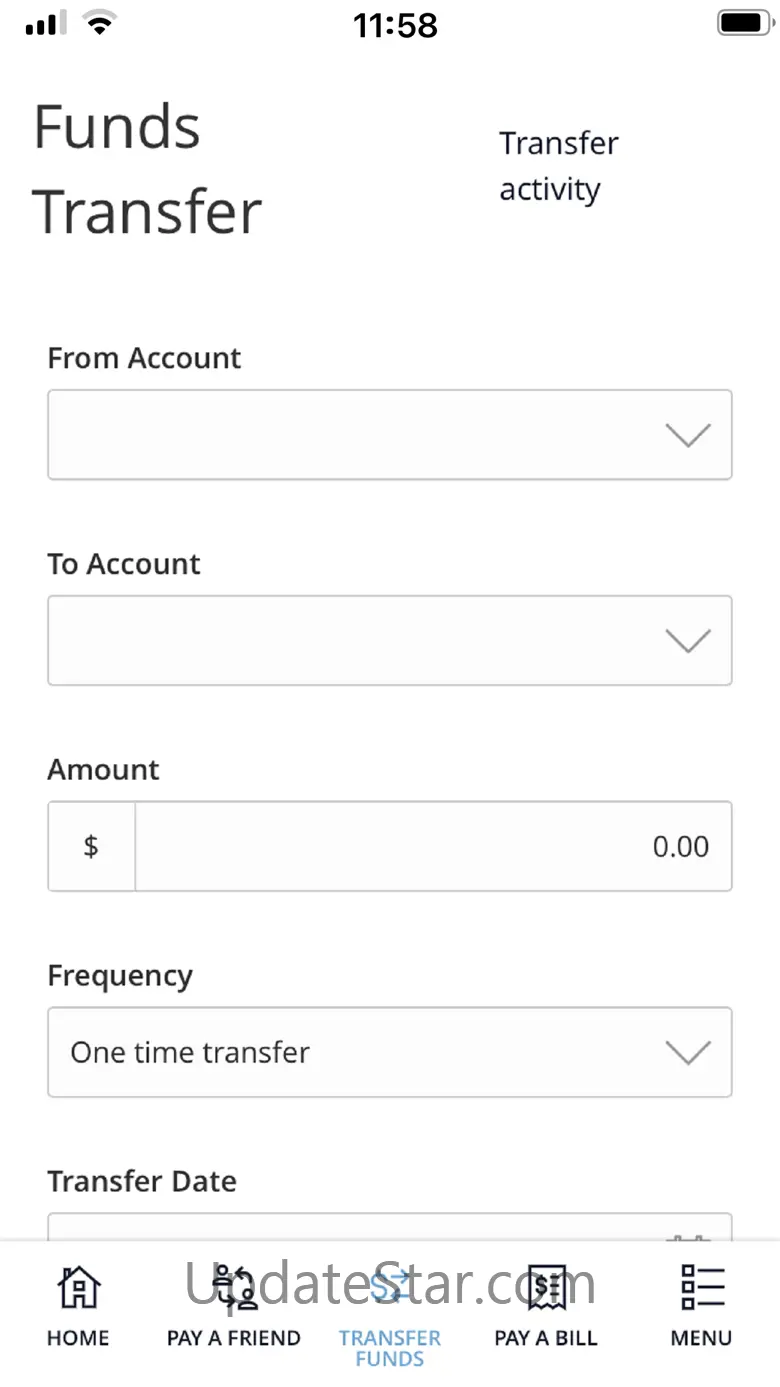
Task: Tap the Wi-Fi icon in status bar
Action: pos(99,24)
